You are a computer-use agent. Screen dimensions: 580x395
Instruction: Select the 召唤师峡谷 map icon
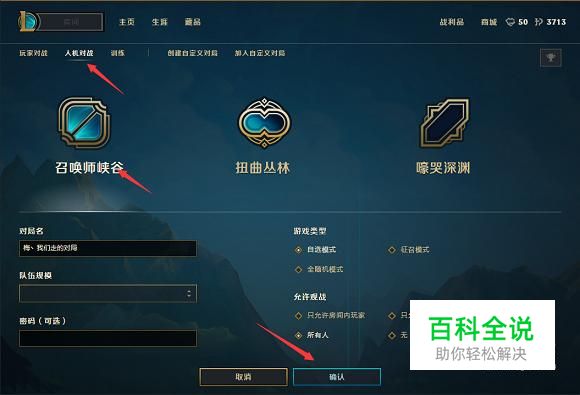[84, 123]
